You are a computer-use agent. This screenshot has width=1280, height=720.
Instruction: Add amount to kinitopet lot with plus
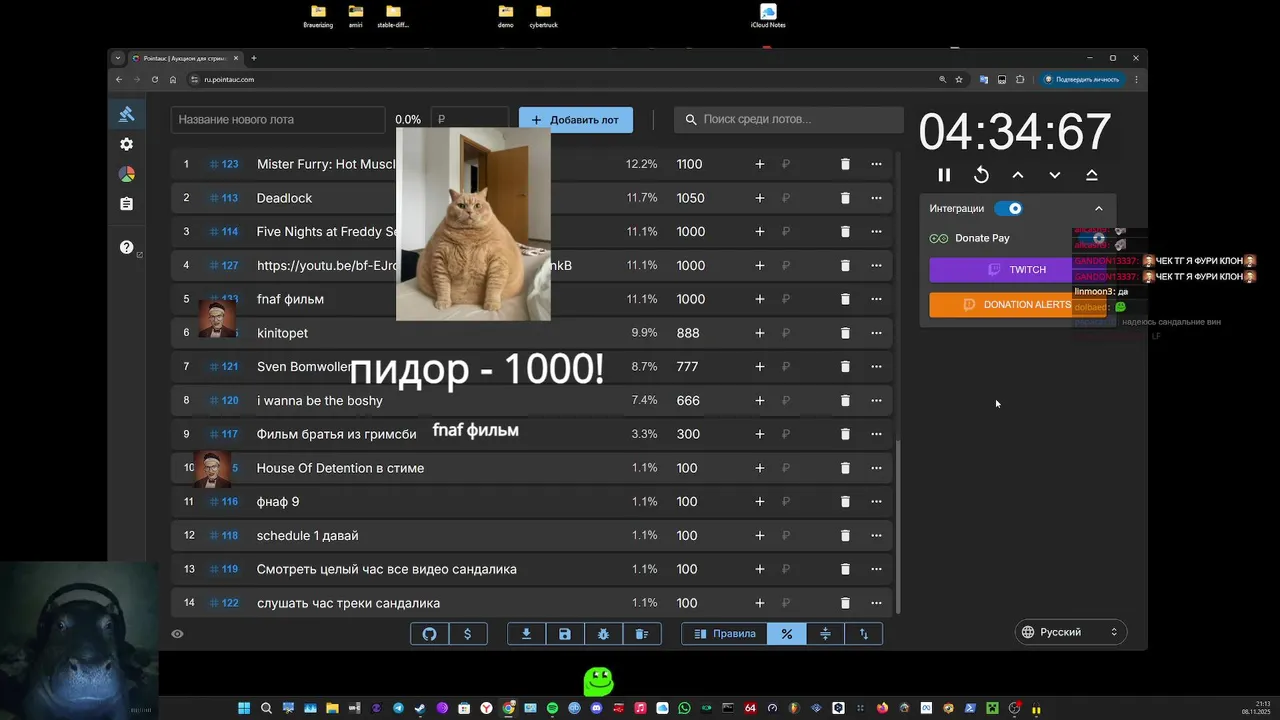[760, 333]
